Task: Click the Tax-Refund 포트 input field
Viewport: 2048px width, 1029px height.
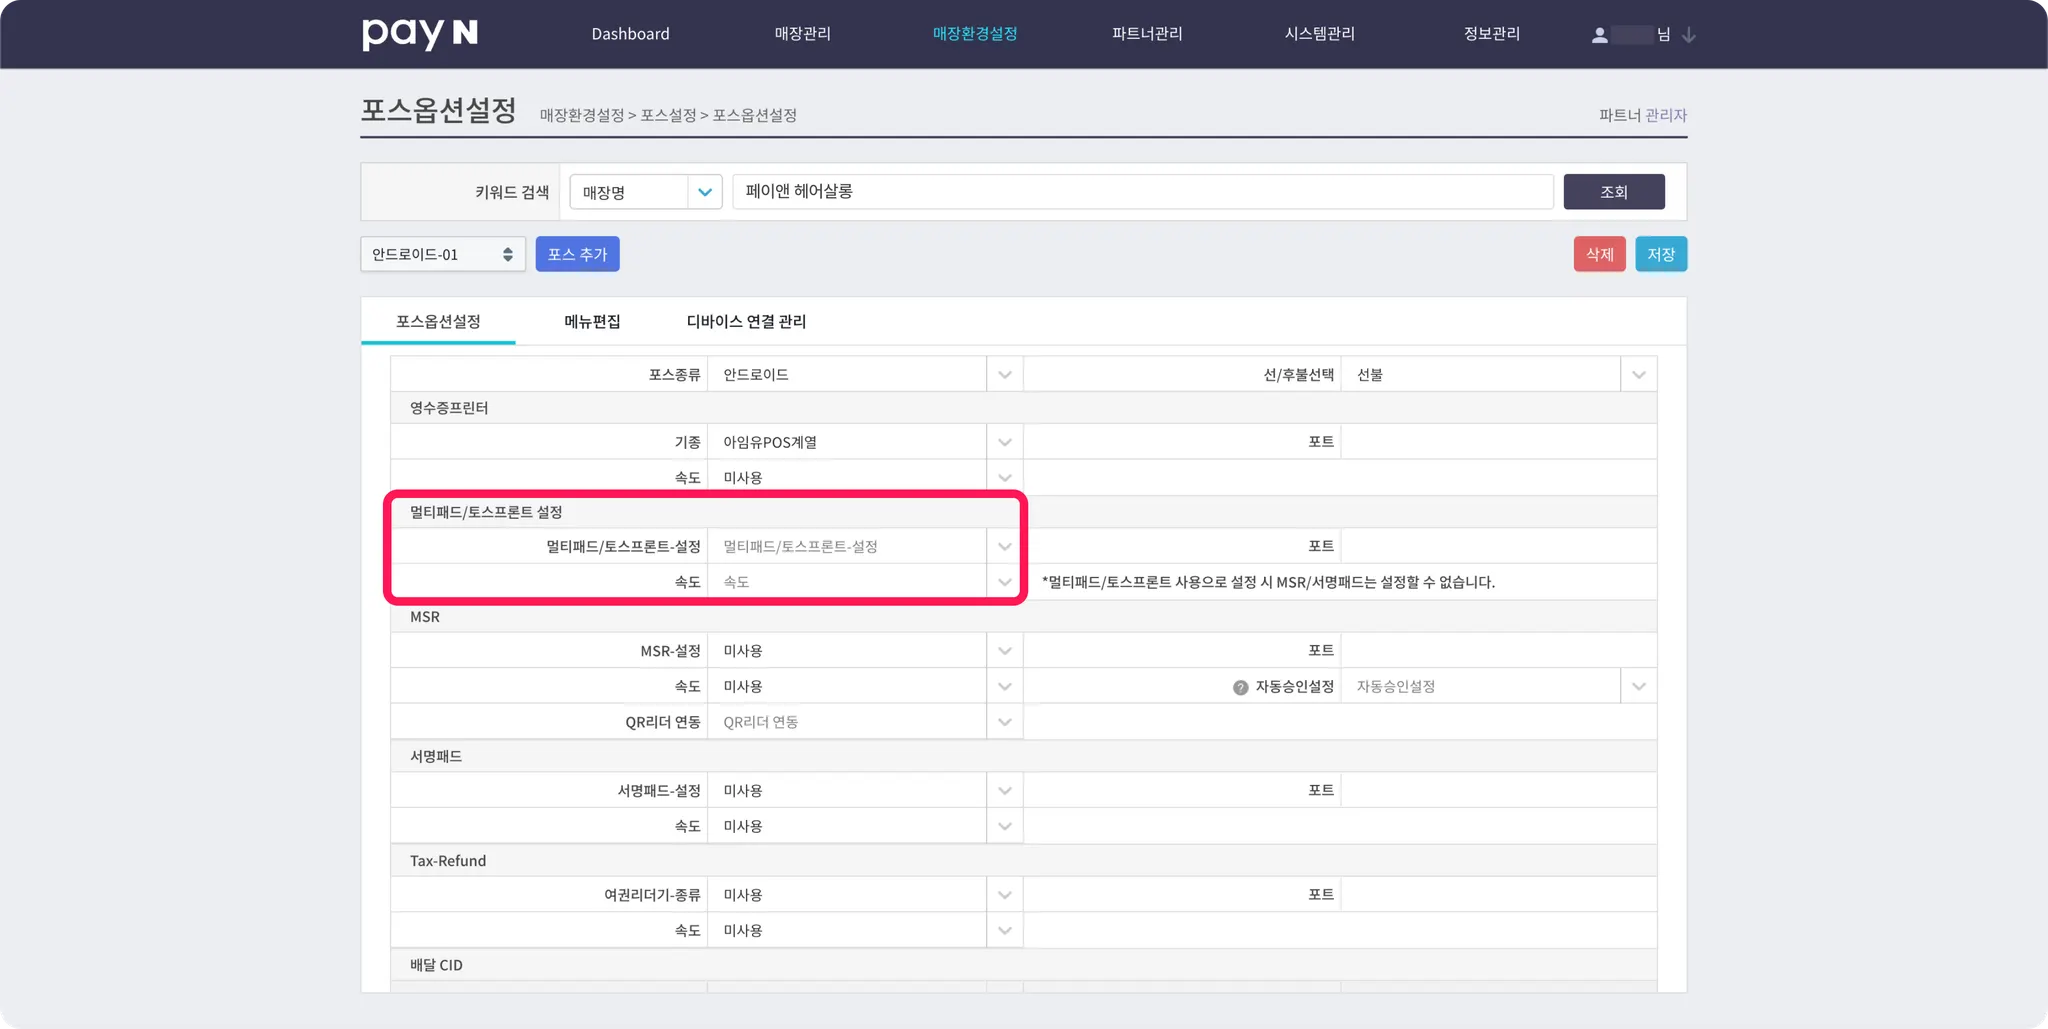Action: [x=1498, y=895]
